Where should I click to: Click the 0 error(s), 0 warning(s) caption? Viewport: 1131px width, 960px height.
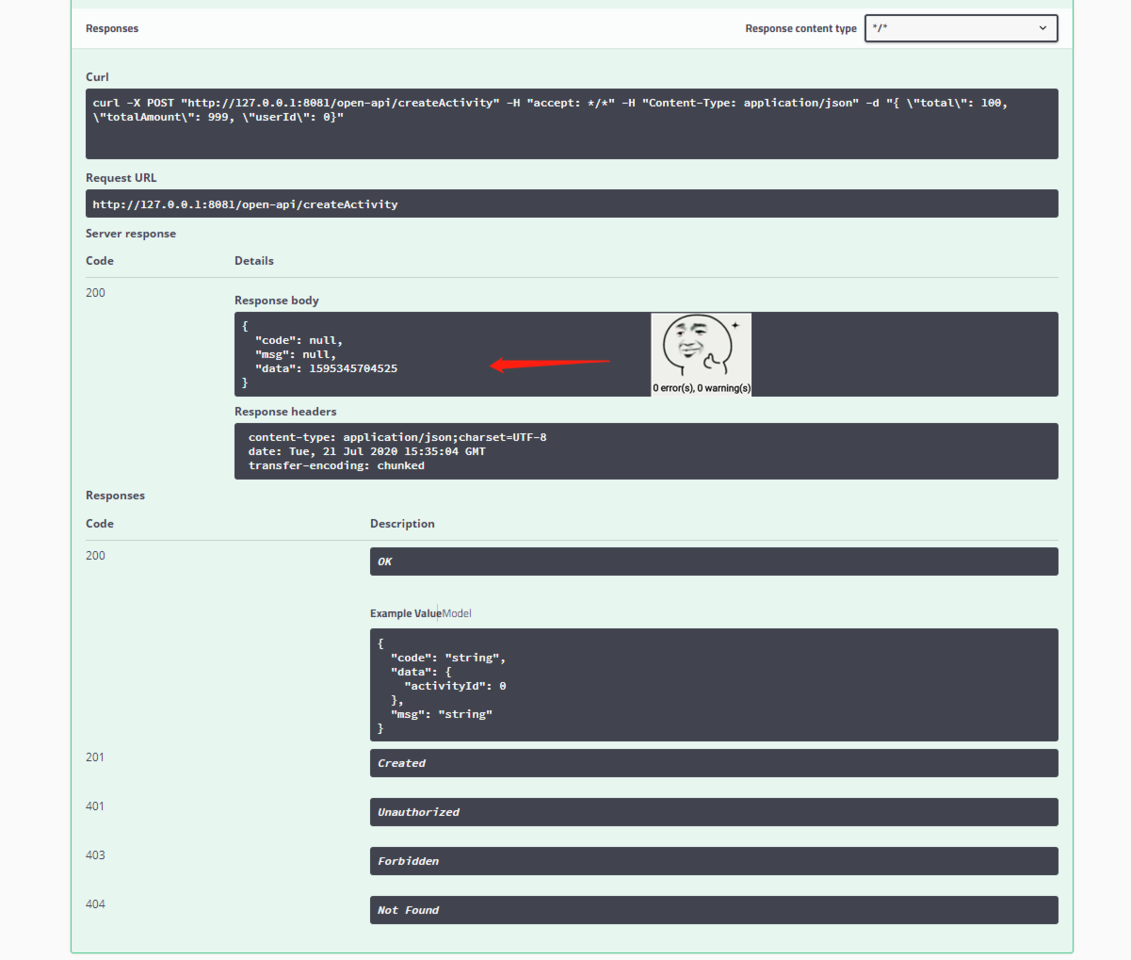click(x=701, y=388)
